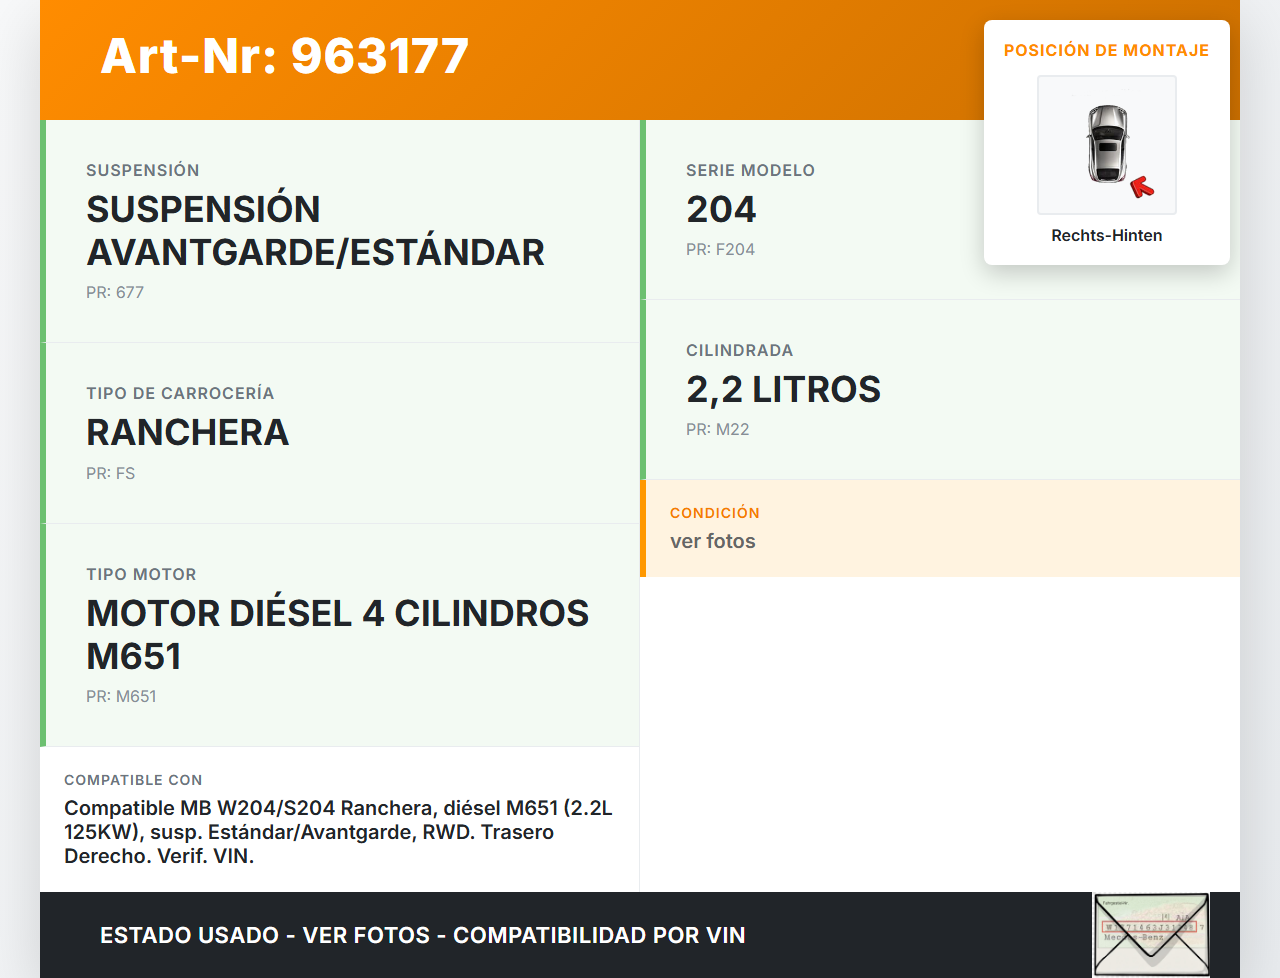Viewport: 1280px width, 978px height.
Task: Select the Ranchera body type value
Action: [187, 432]
